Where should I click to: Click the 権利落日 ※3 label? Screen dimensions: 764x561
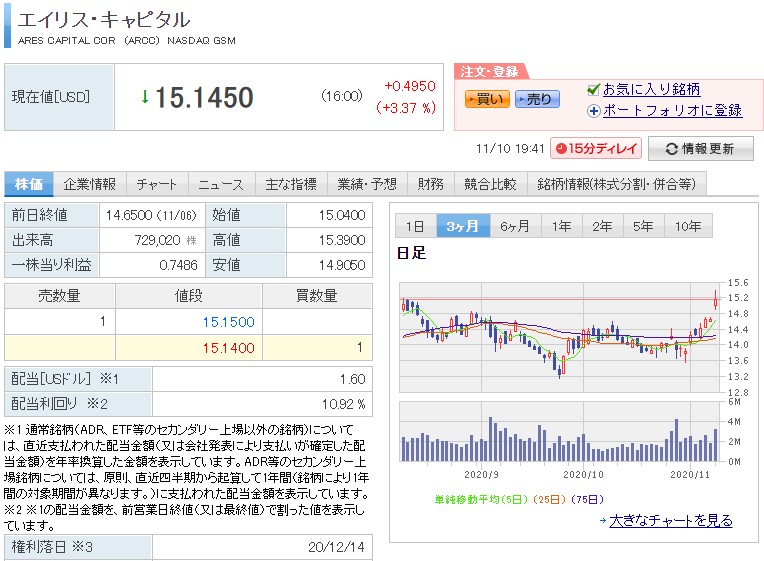tap(52, 547)
